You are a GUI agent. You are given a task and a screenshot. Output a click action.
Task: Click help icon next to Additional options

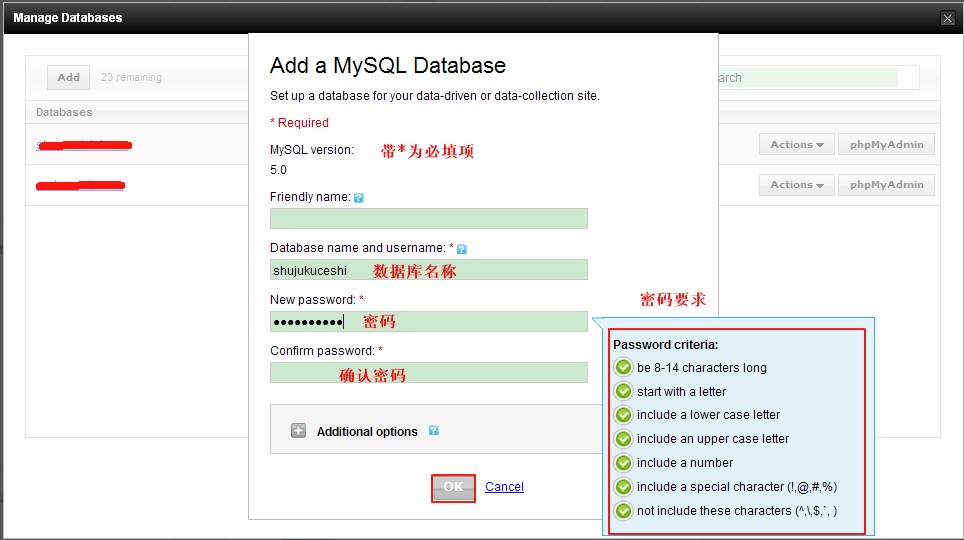coord(434,431)
